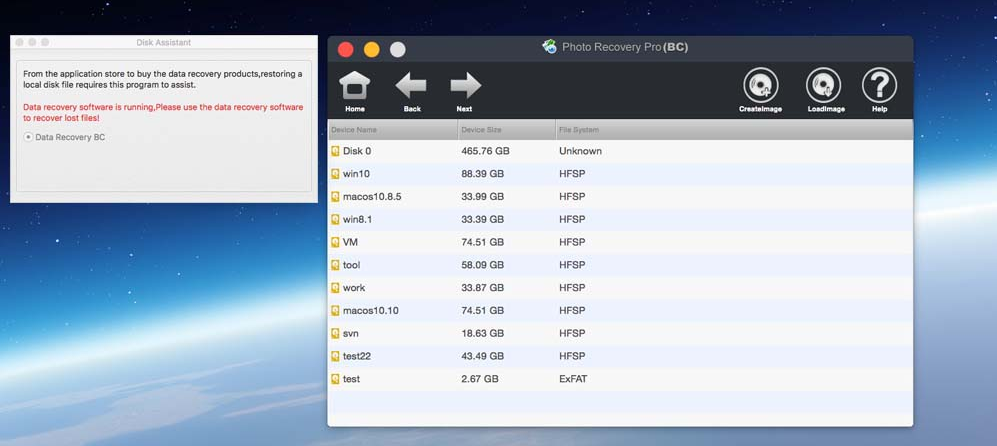The height and width of the screenshot is (446, 997).
Task: Select the drive icon for win8.1
Action: point(335,220)
